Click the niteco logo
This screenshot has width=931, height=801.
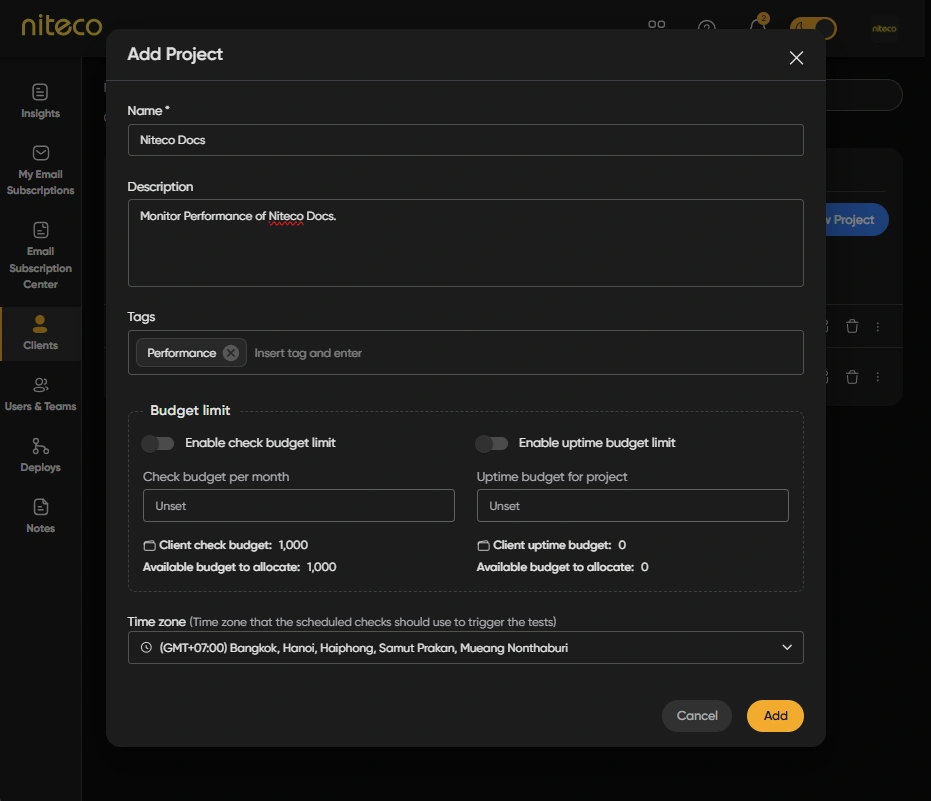62,26
